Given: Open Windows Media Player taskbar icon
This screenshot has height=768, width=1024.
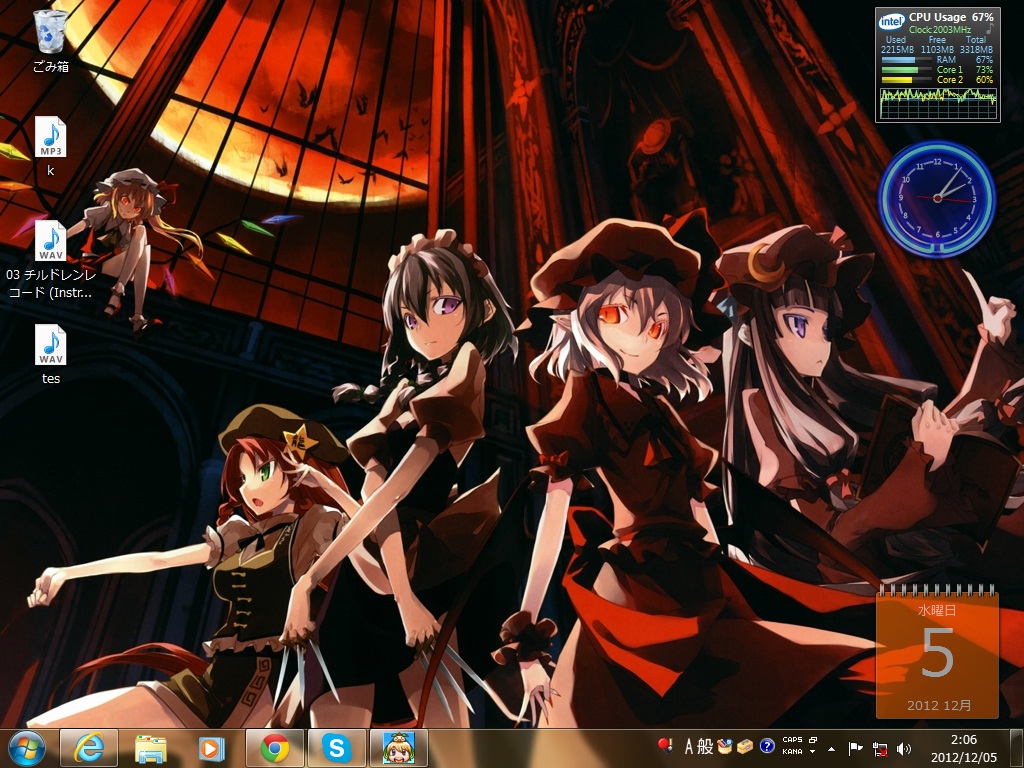Looking at the screenshot, I should [x=211, y=748].
